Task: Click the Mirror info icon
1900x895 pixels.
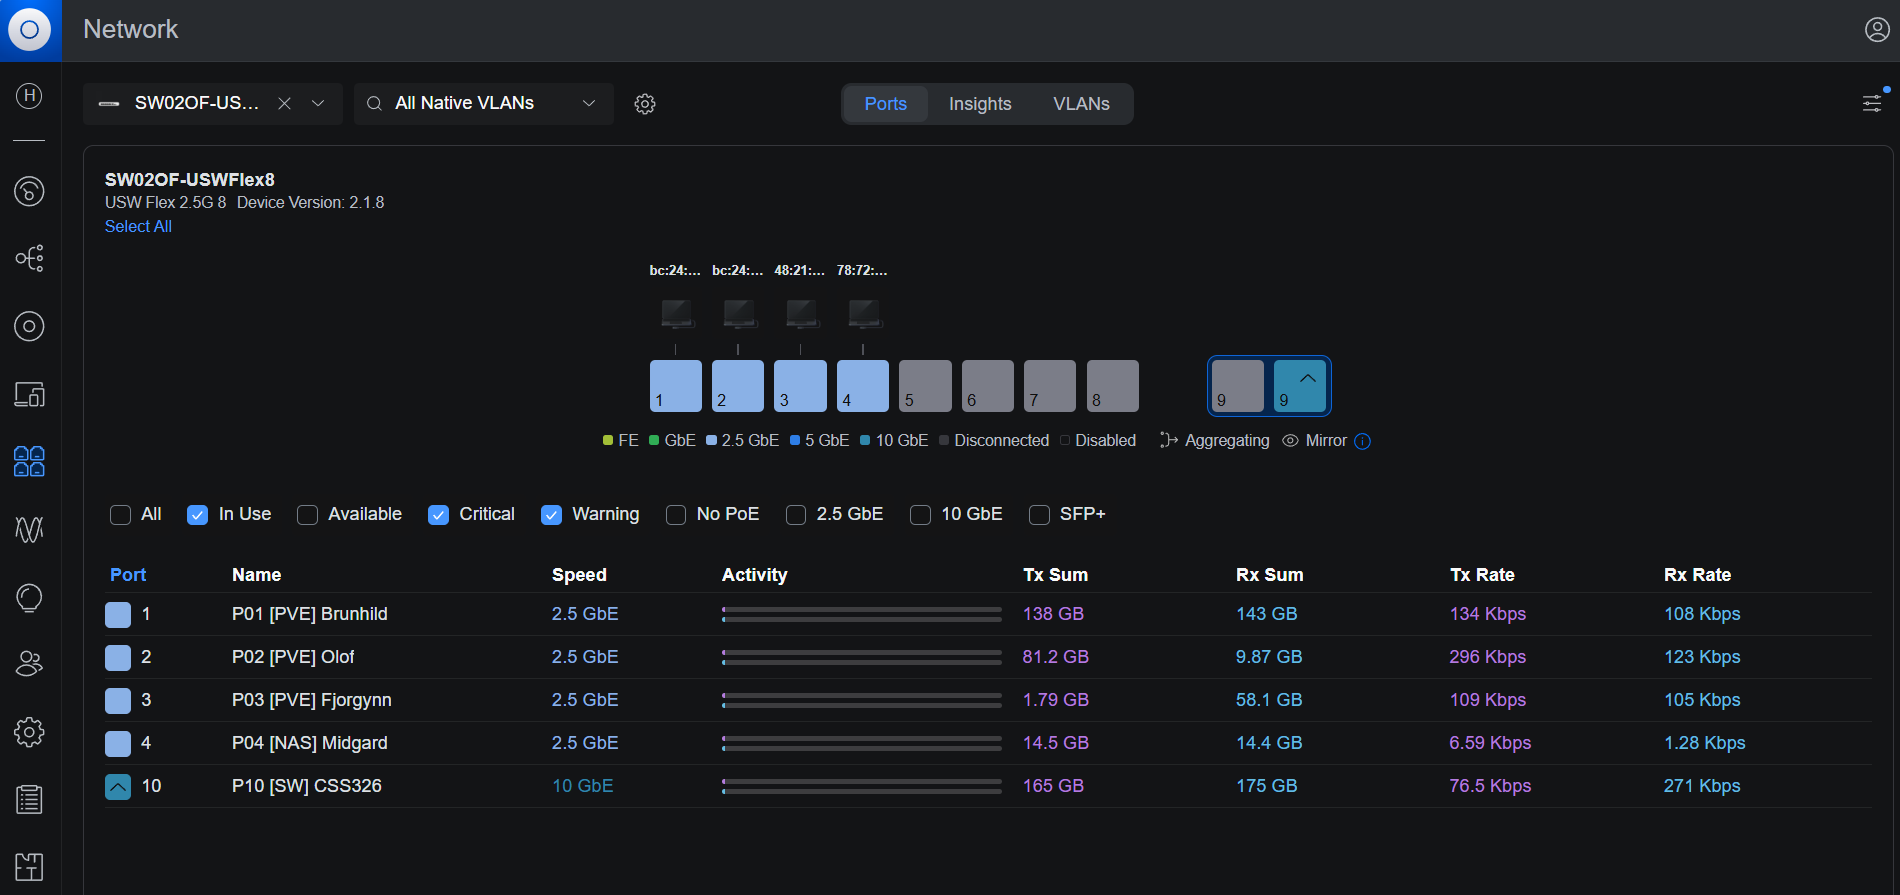Action: tap(1362, 441)
